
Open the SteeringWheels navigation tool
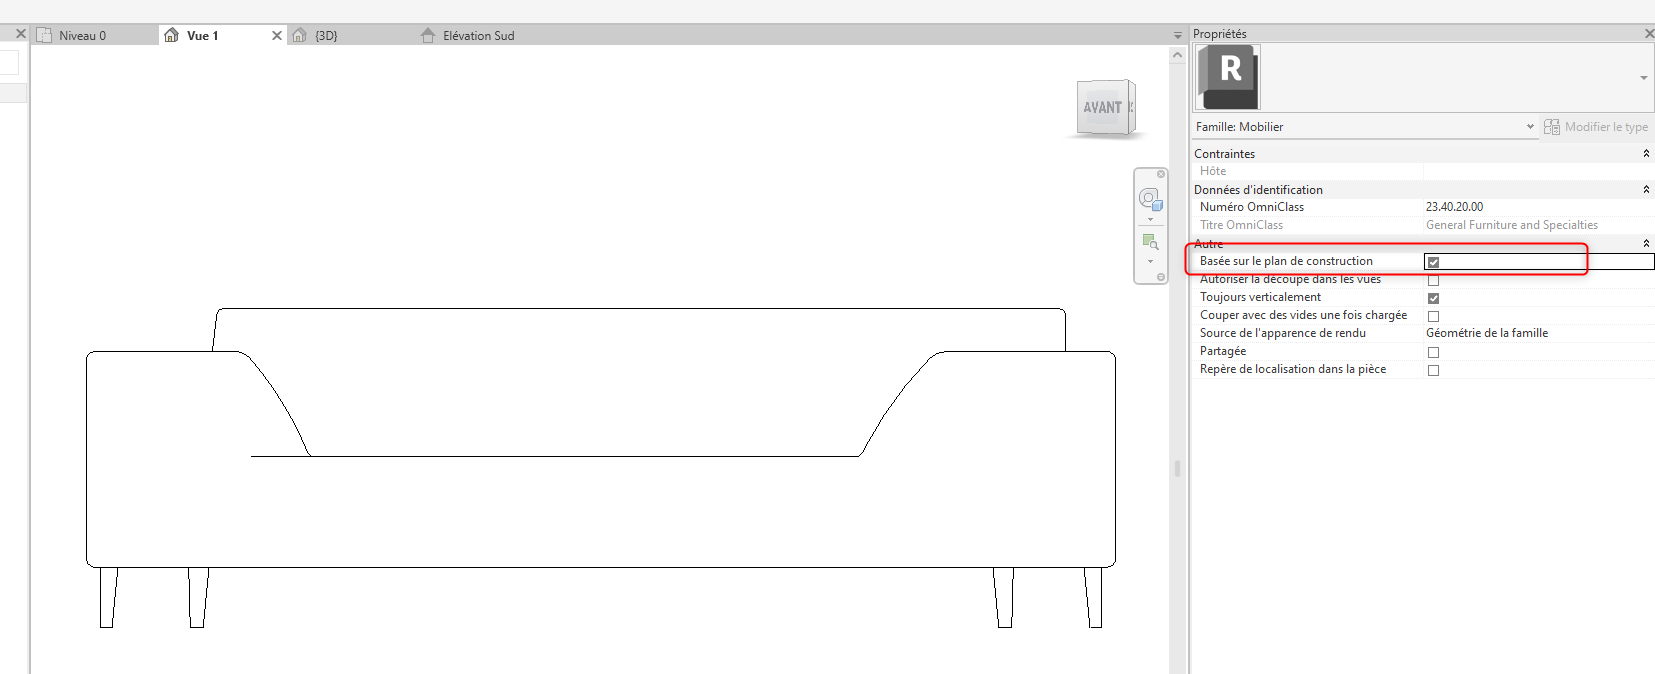(1150, 198)
